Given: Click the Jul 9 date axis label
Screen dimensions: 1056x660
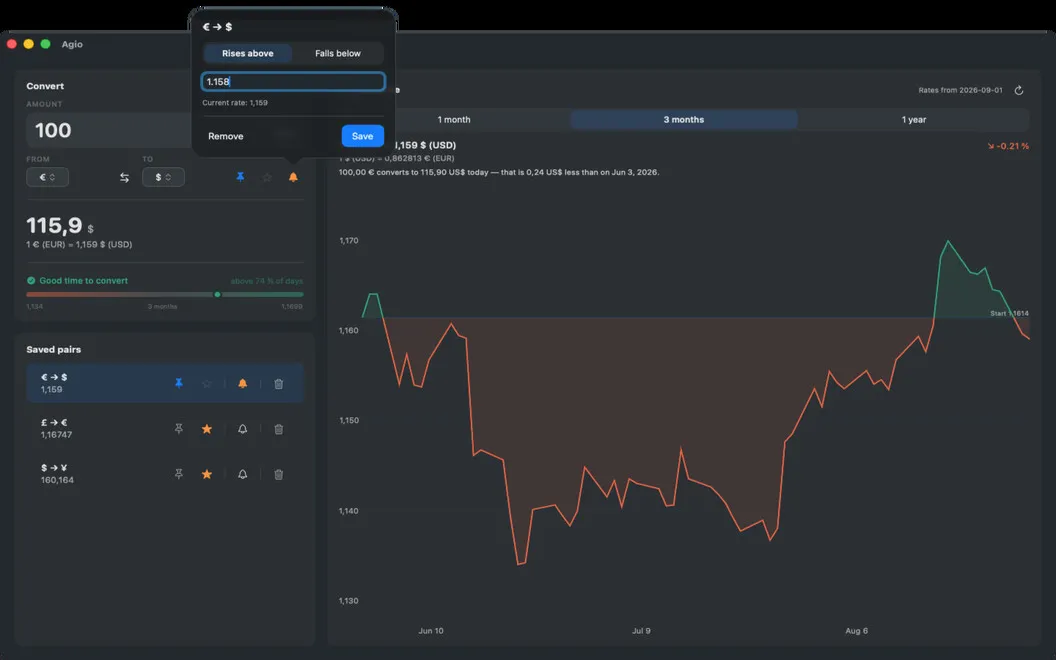Looking at the screenshot, I should pos(641,631).
